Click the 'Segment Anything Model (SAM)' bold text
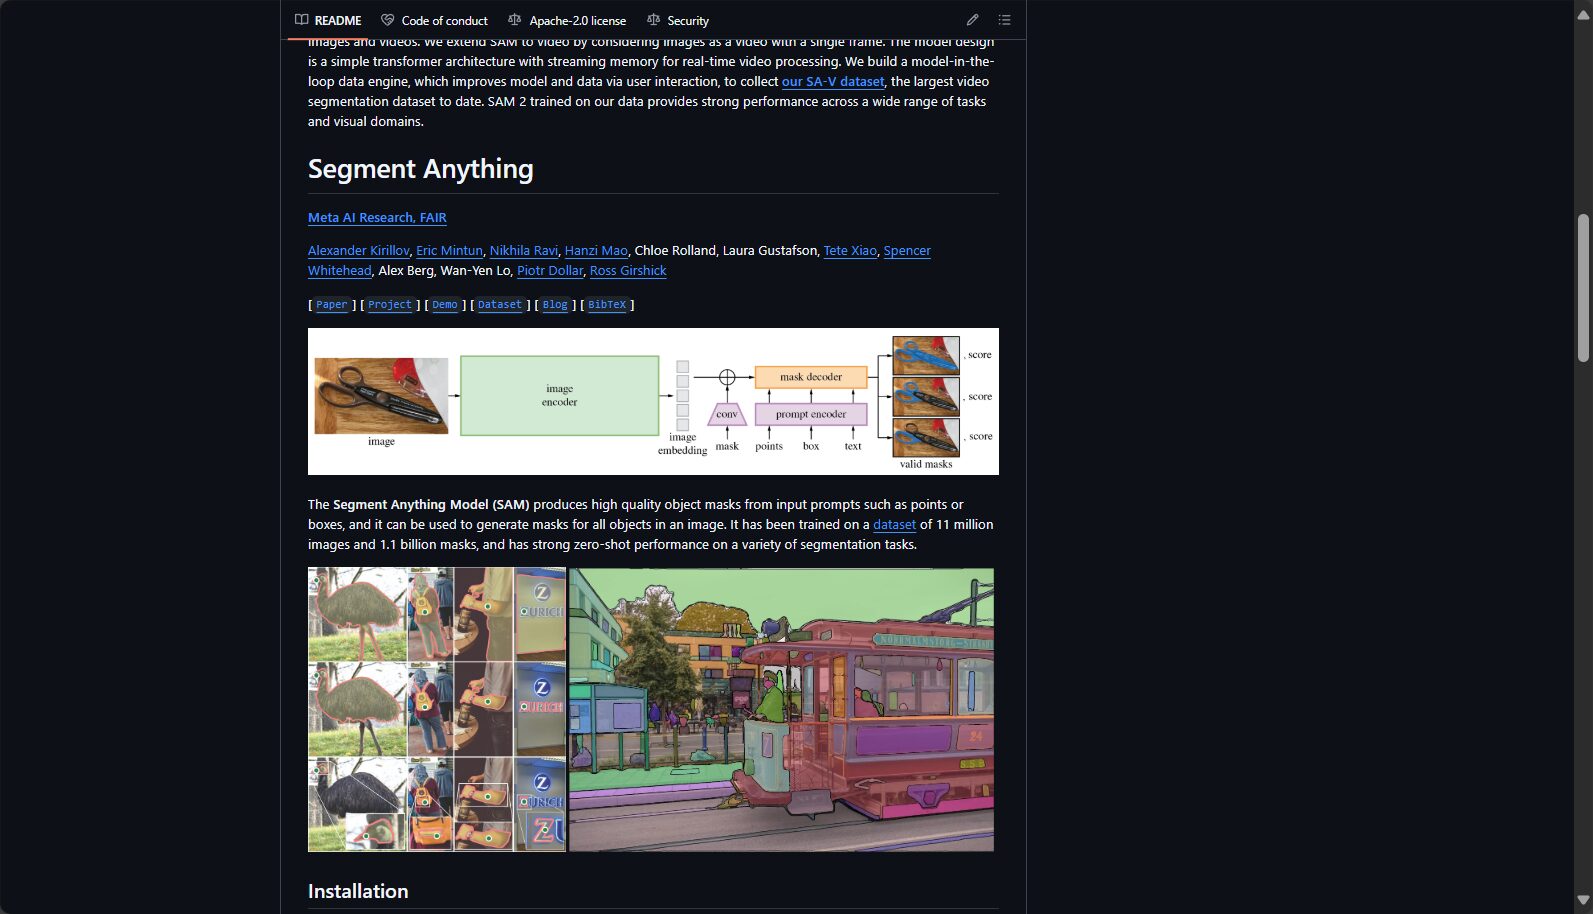1593x914 pixels. 431,505
